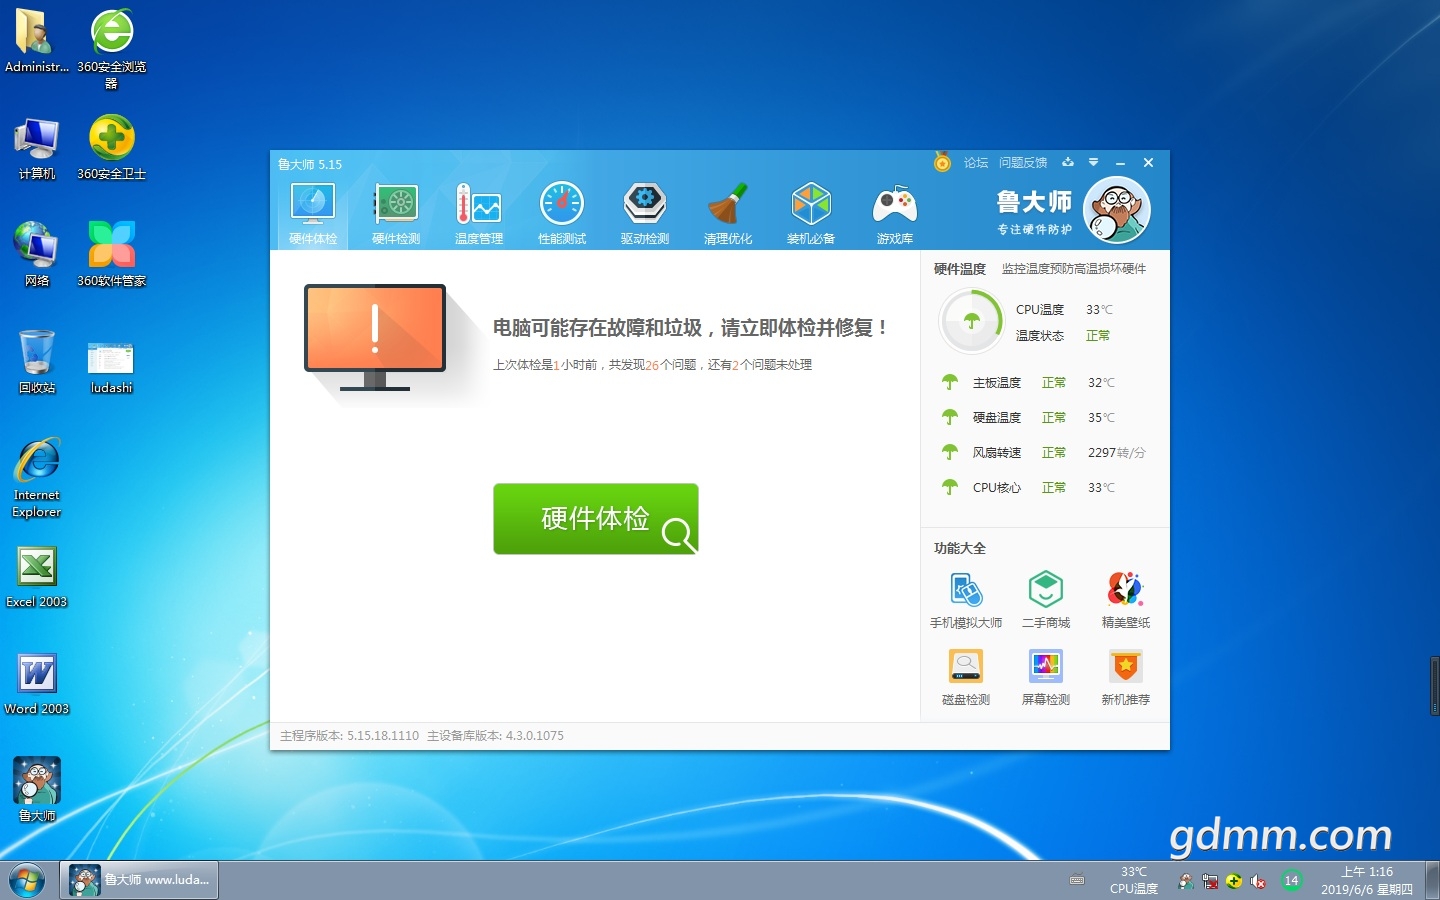Click the gold medal icon in title bar
The width and height of the screenshot is (1440, 900).
[x=942, y=162]
